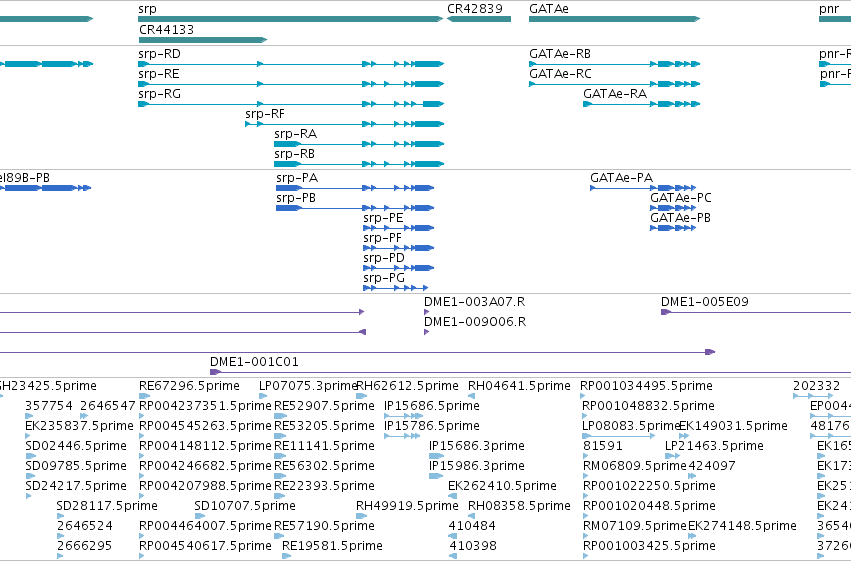Select the CR42839 gene bar
This screenshot has width=851, height=561.
479,19
